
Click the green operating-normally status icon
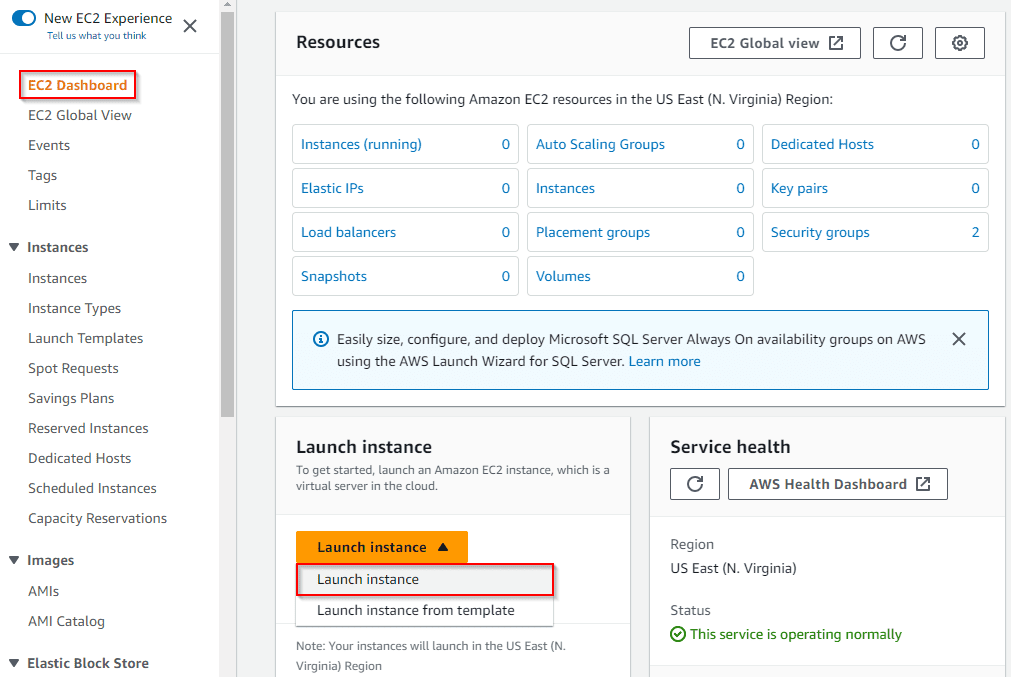[678, 634]
